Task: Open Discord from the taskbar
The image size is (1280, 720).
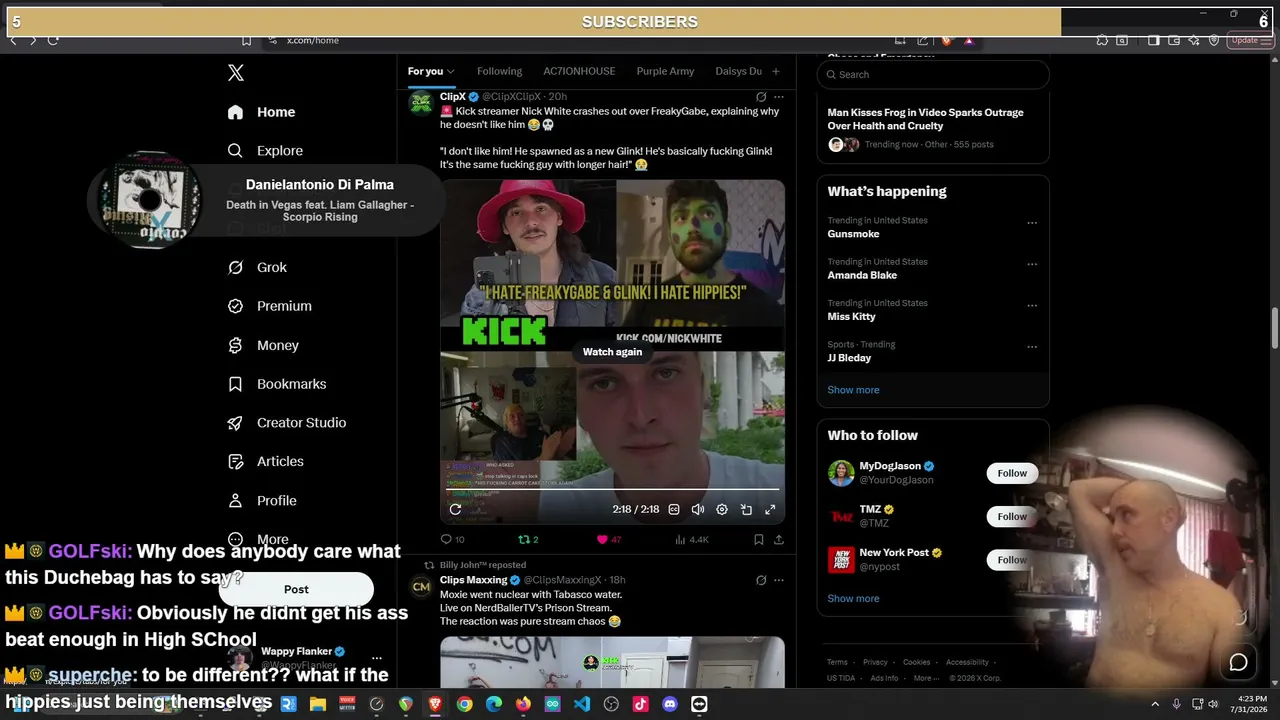Action: pos(670,704)
